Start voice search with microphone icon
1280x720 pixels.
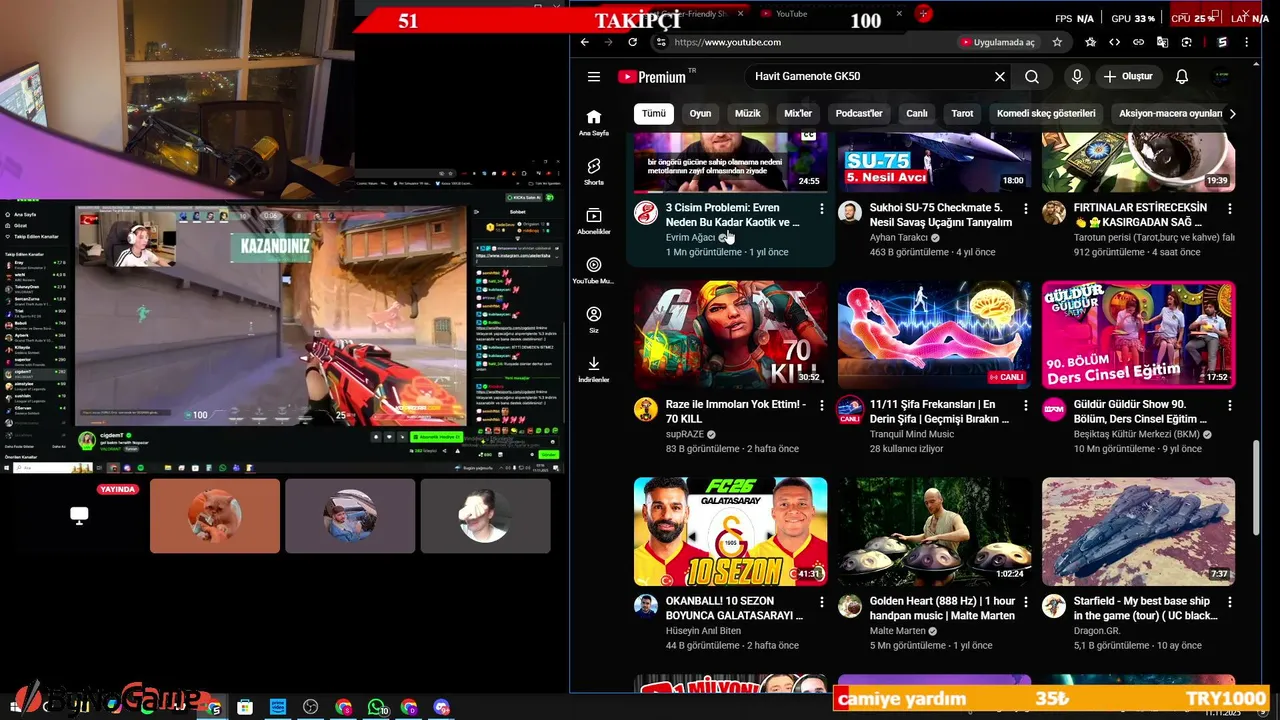coord(1077,77)
